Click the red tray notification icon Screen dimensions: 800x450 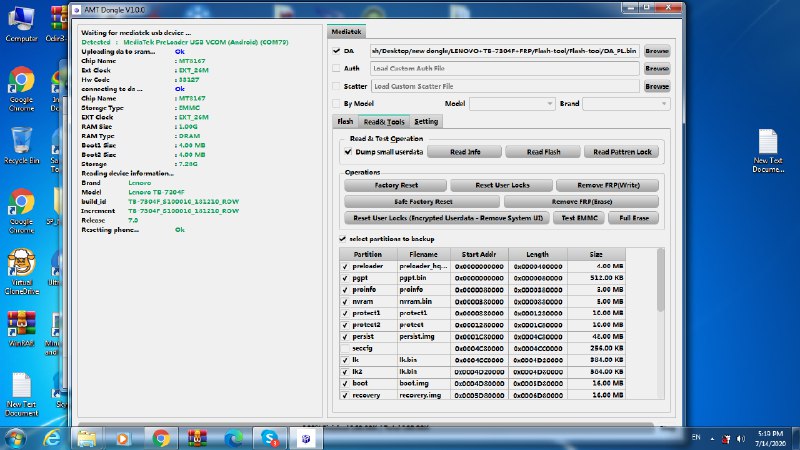[726, 439]
